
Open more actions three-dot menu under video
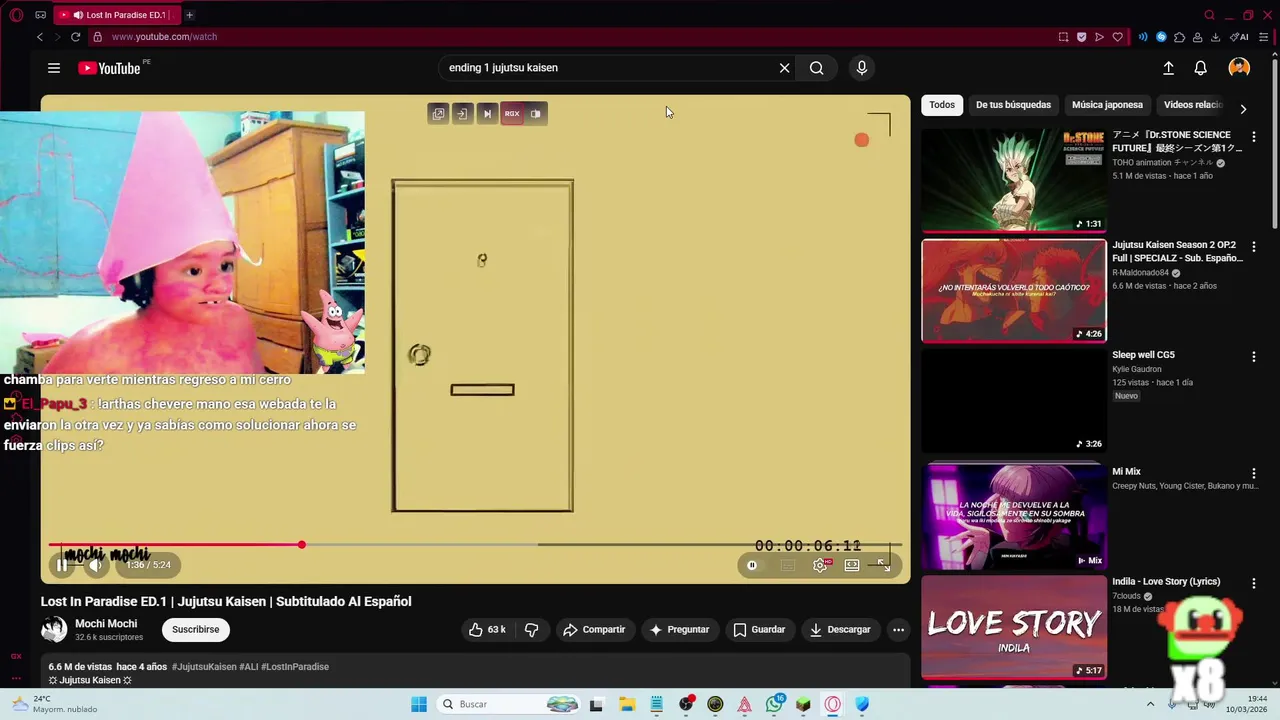click(898, 630)
